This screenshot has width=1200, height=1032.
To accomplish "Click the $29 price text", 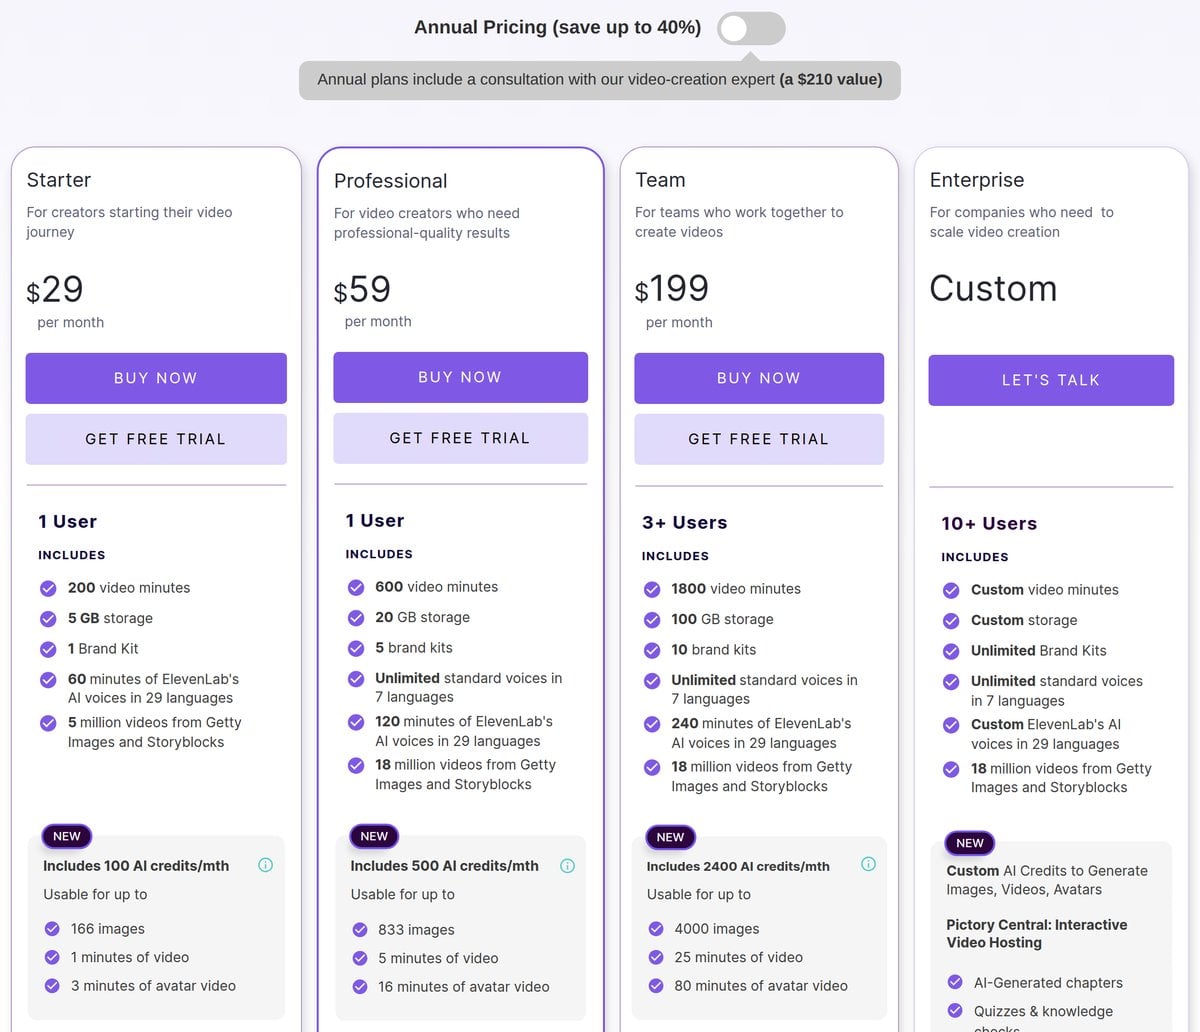I will pyautogui.click(x=55, y=290).
